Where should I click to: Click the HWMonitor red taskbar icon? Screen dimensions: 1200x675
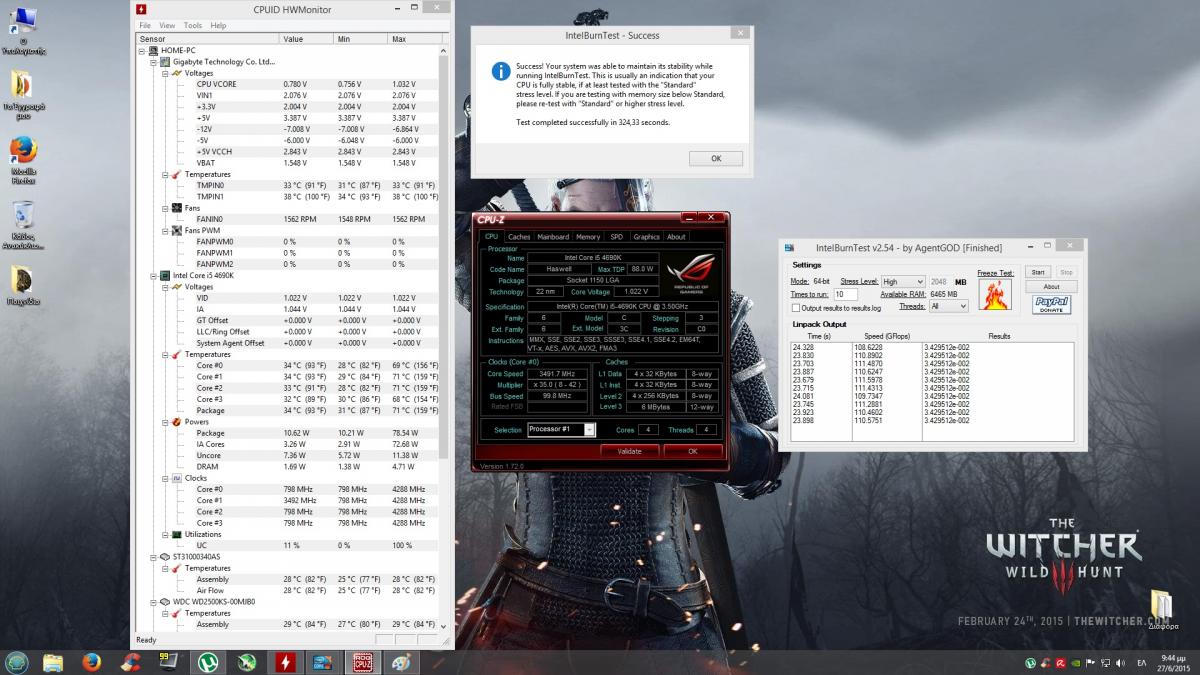tap(286, 662)
